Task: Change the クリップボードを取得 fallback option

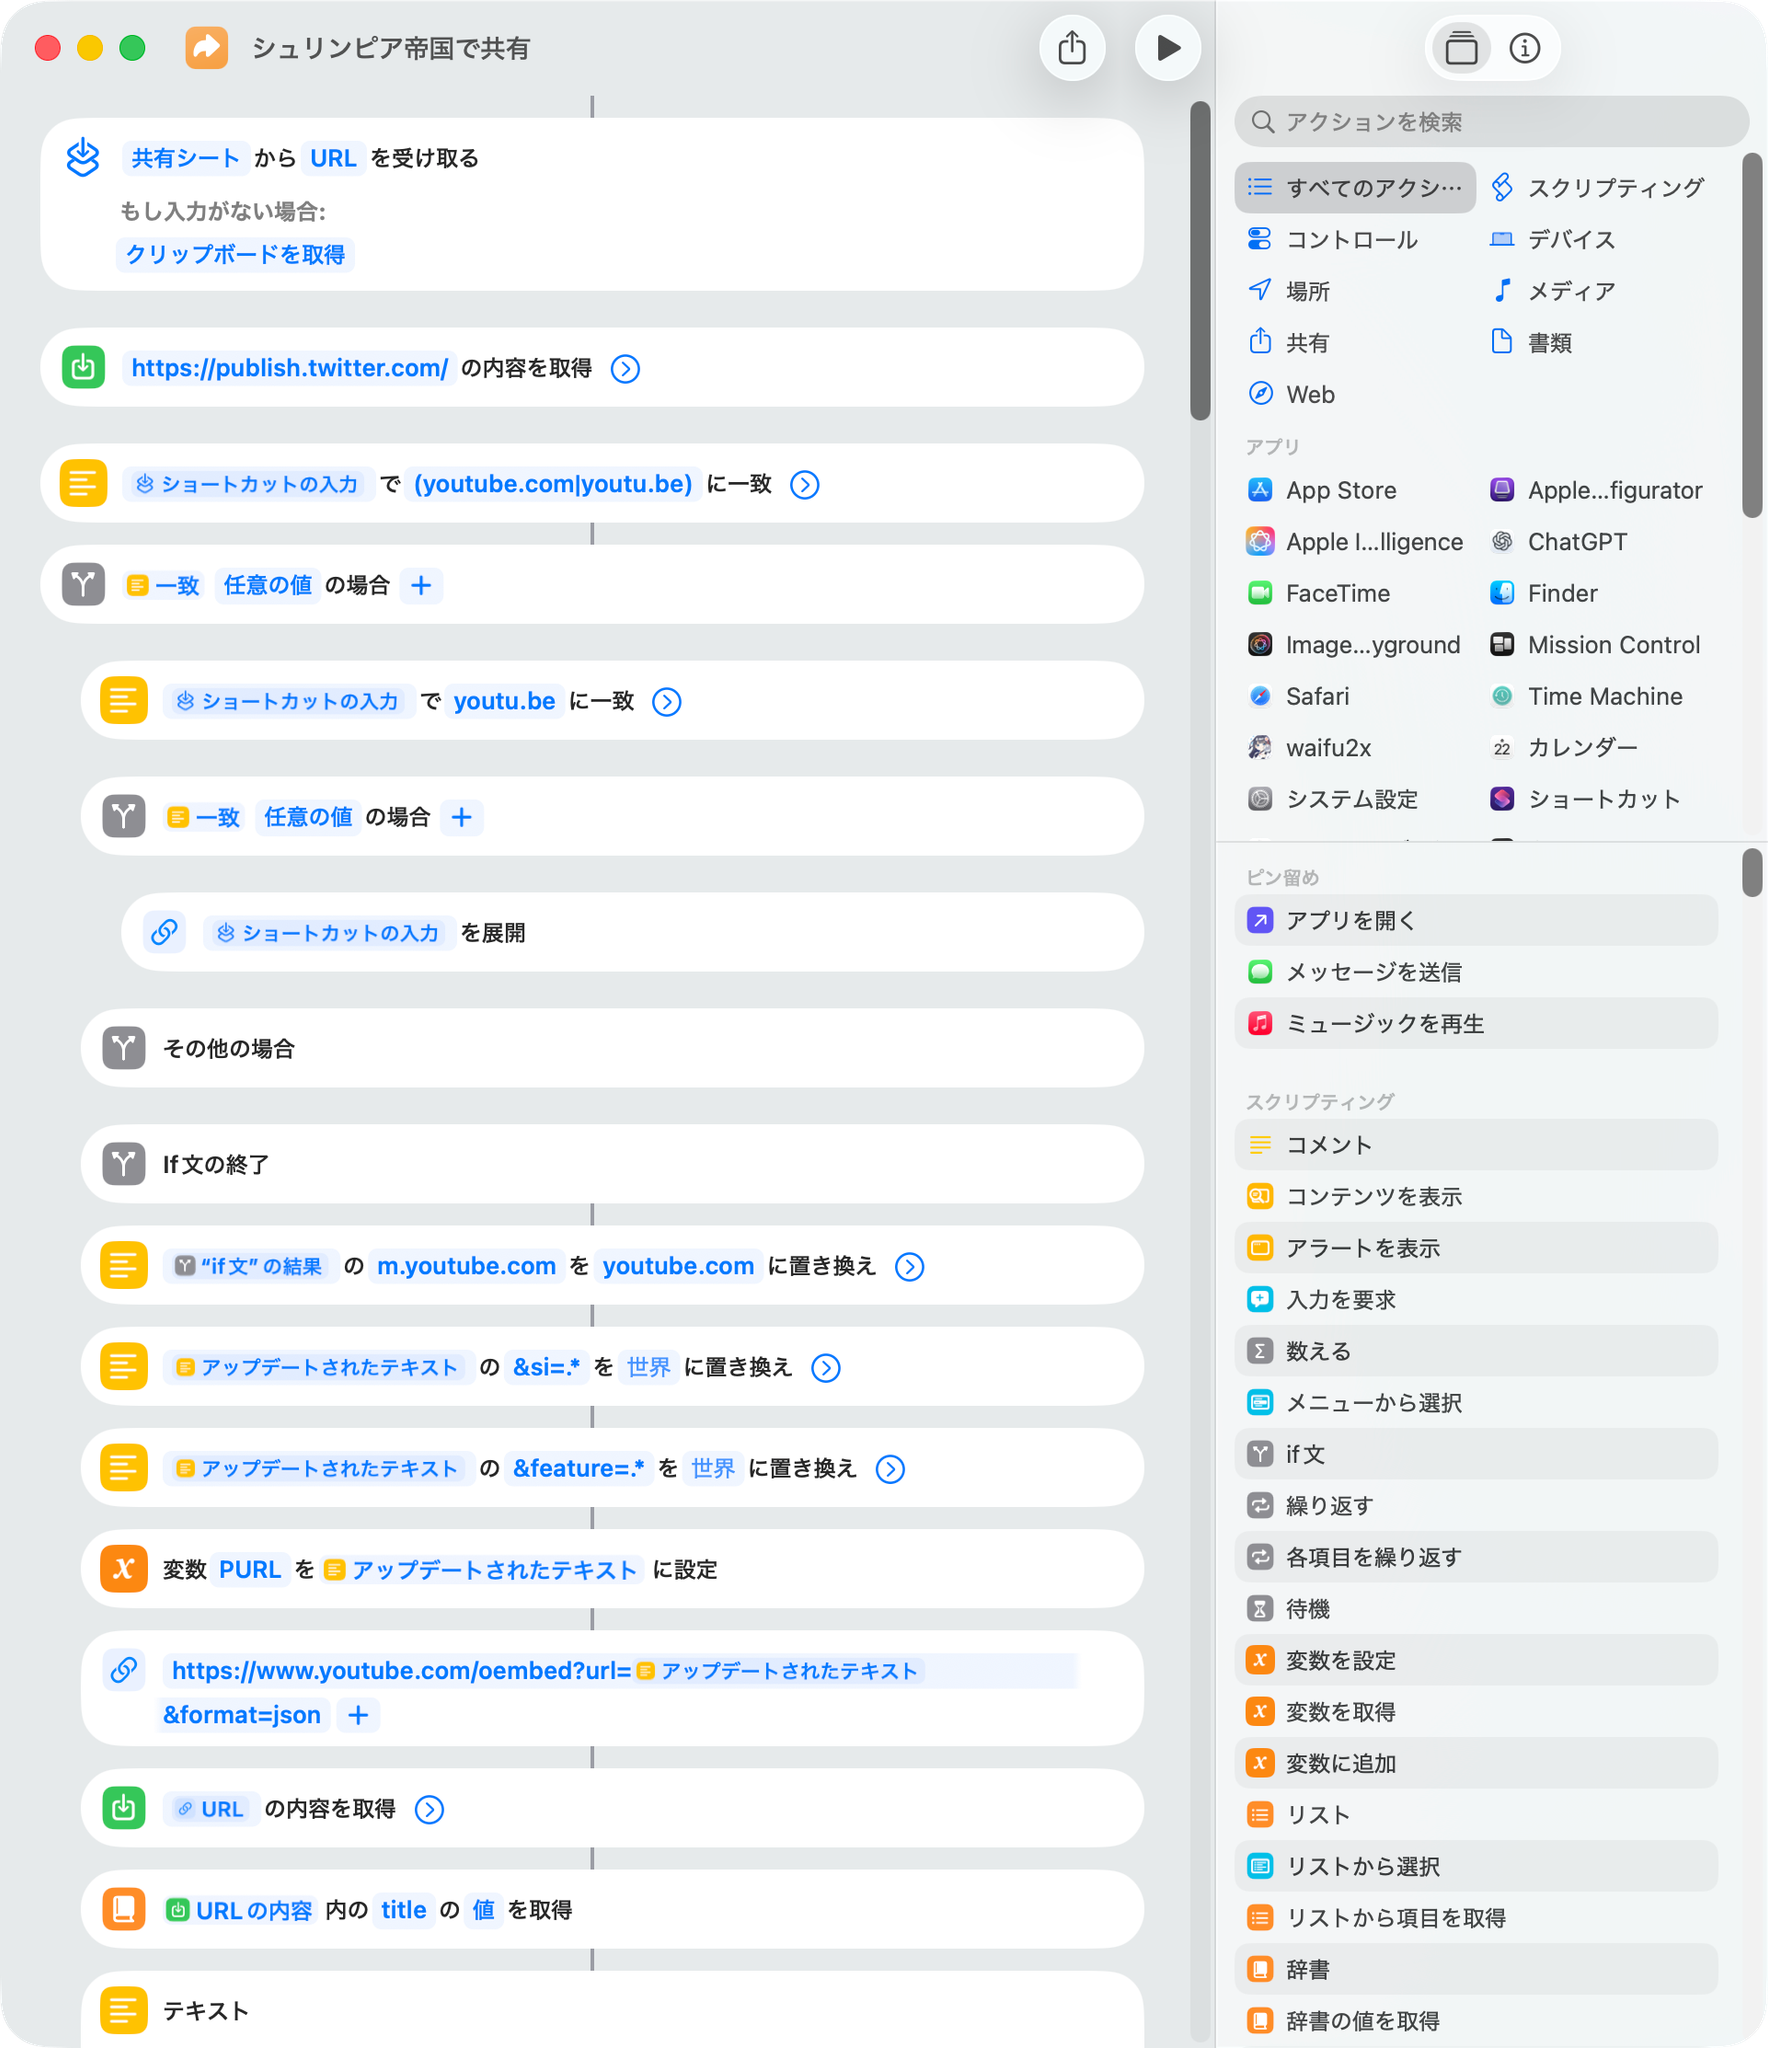Action: (x=235, y=254)
